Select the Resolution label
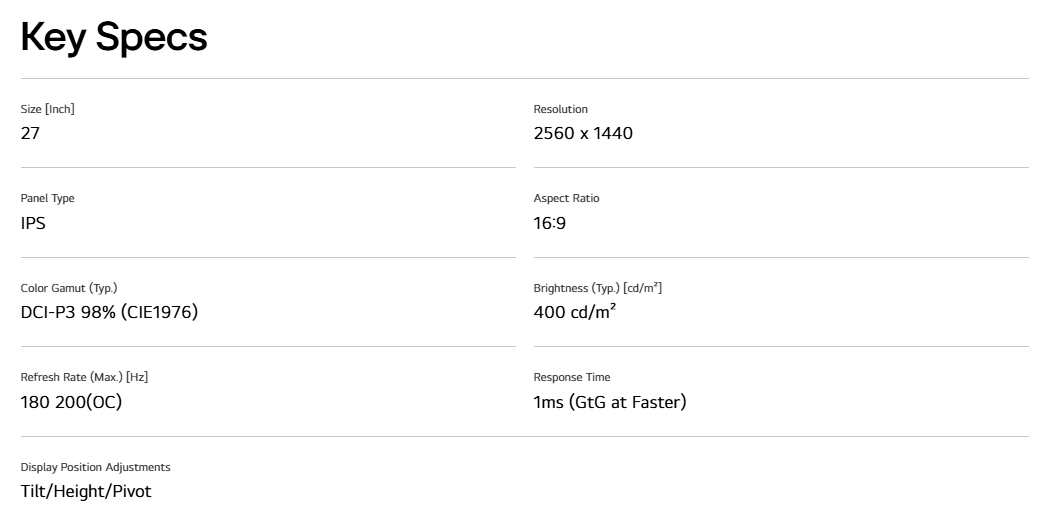This screenshot has width=1042, height=517. (560, 109)
